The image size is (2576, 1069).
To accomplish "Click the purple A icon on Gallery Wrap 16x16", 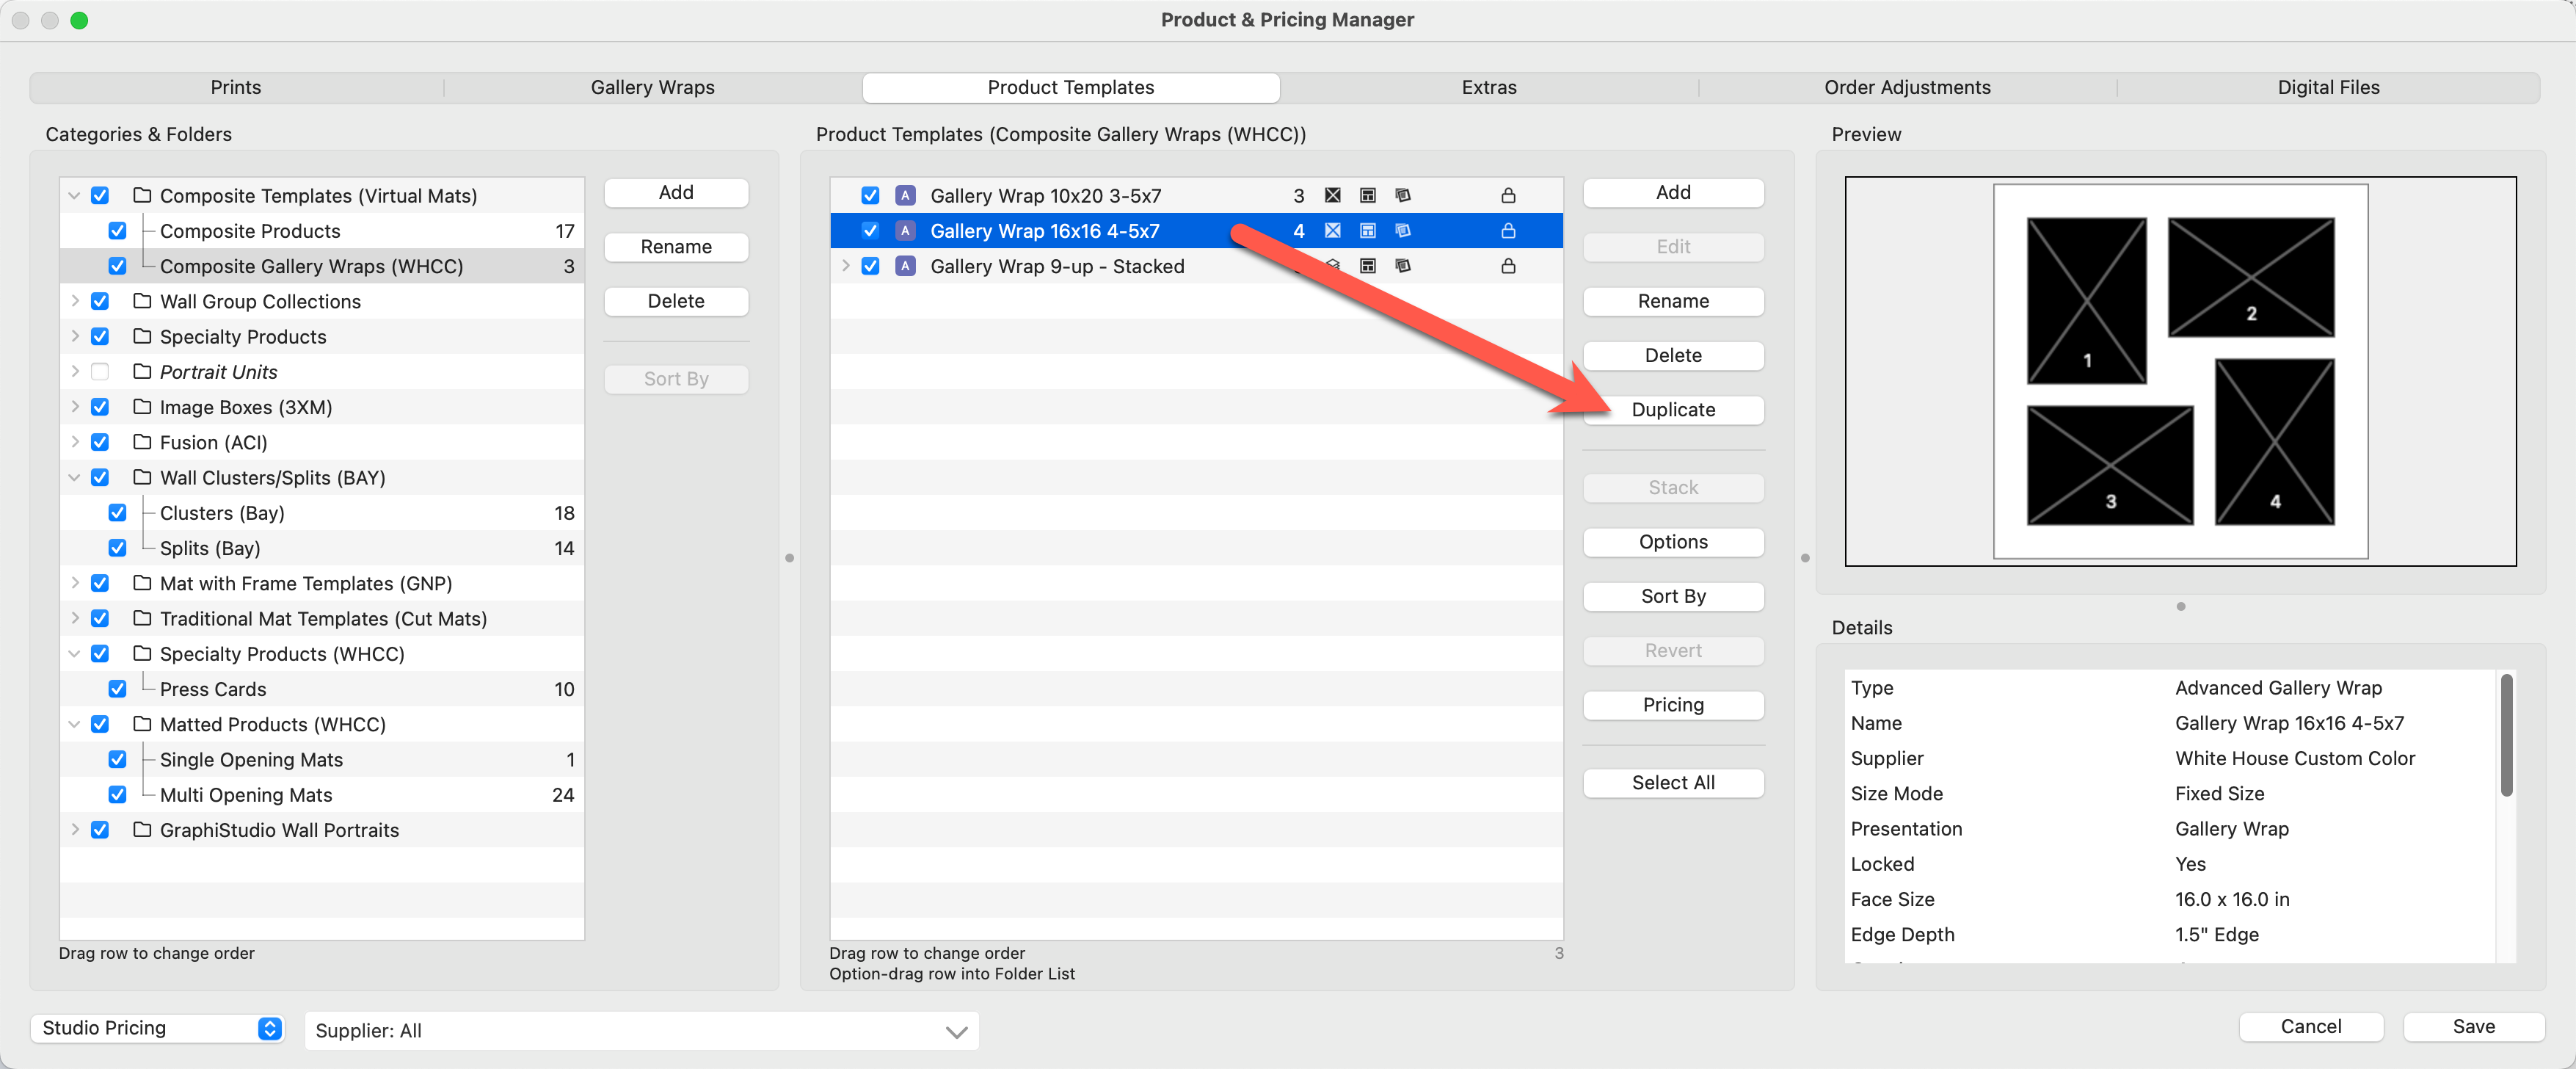I will [905, 230].
